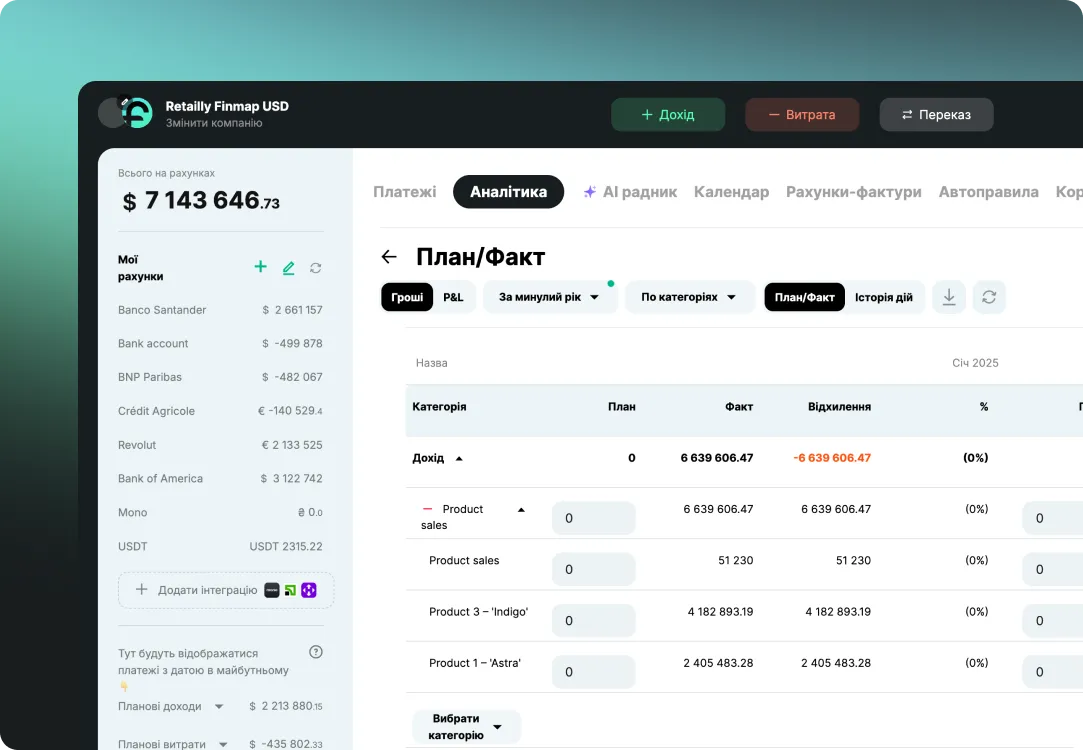Screen dimensions: 1083x750
Task: Click the pencil edit accounts icon
Action: click(x=289, y=268)
